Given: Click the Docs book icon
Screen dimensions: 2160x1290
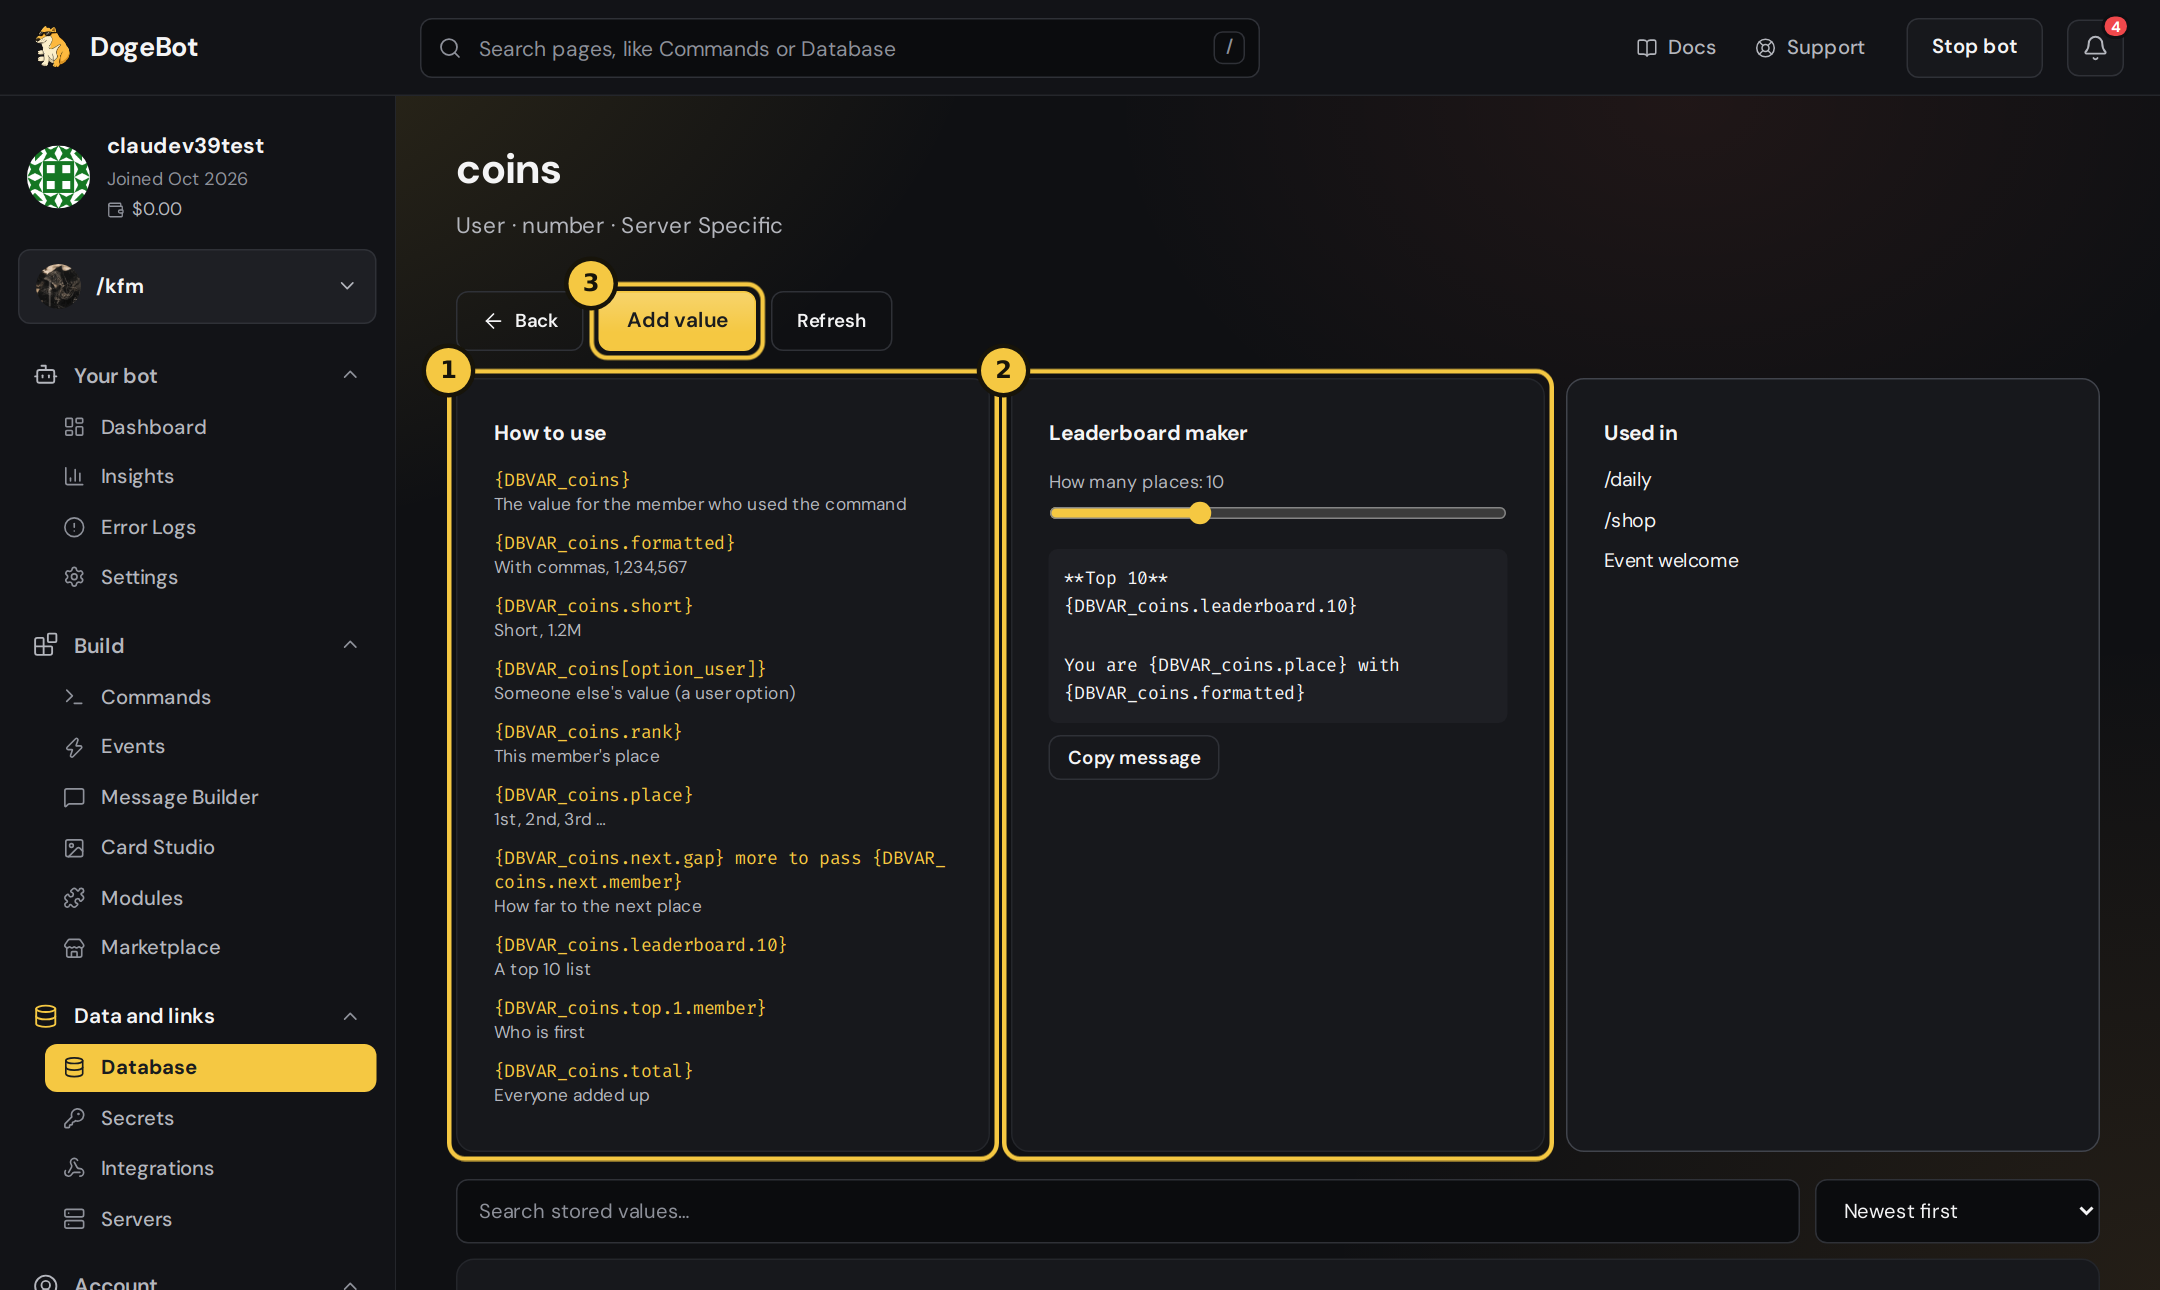Looking at the screenshot, I should point(1646,48).
